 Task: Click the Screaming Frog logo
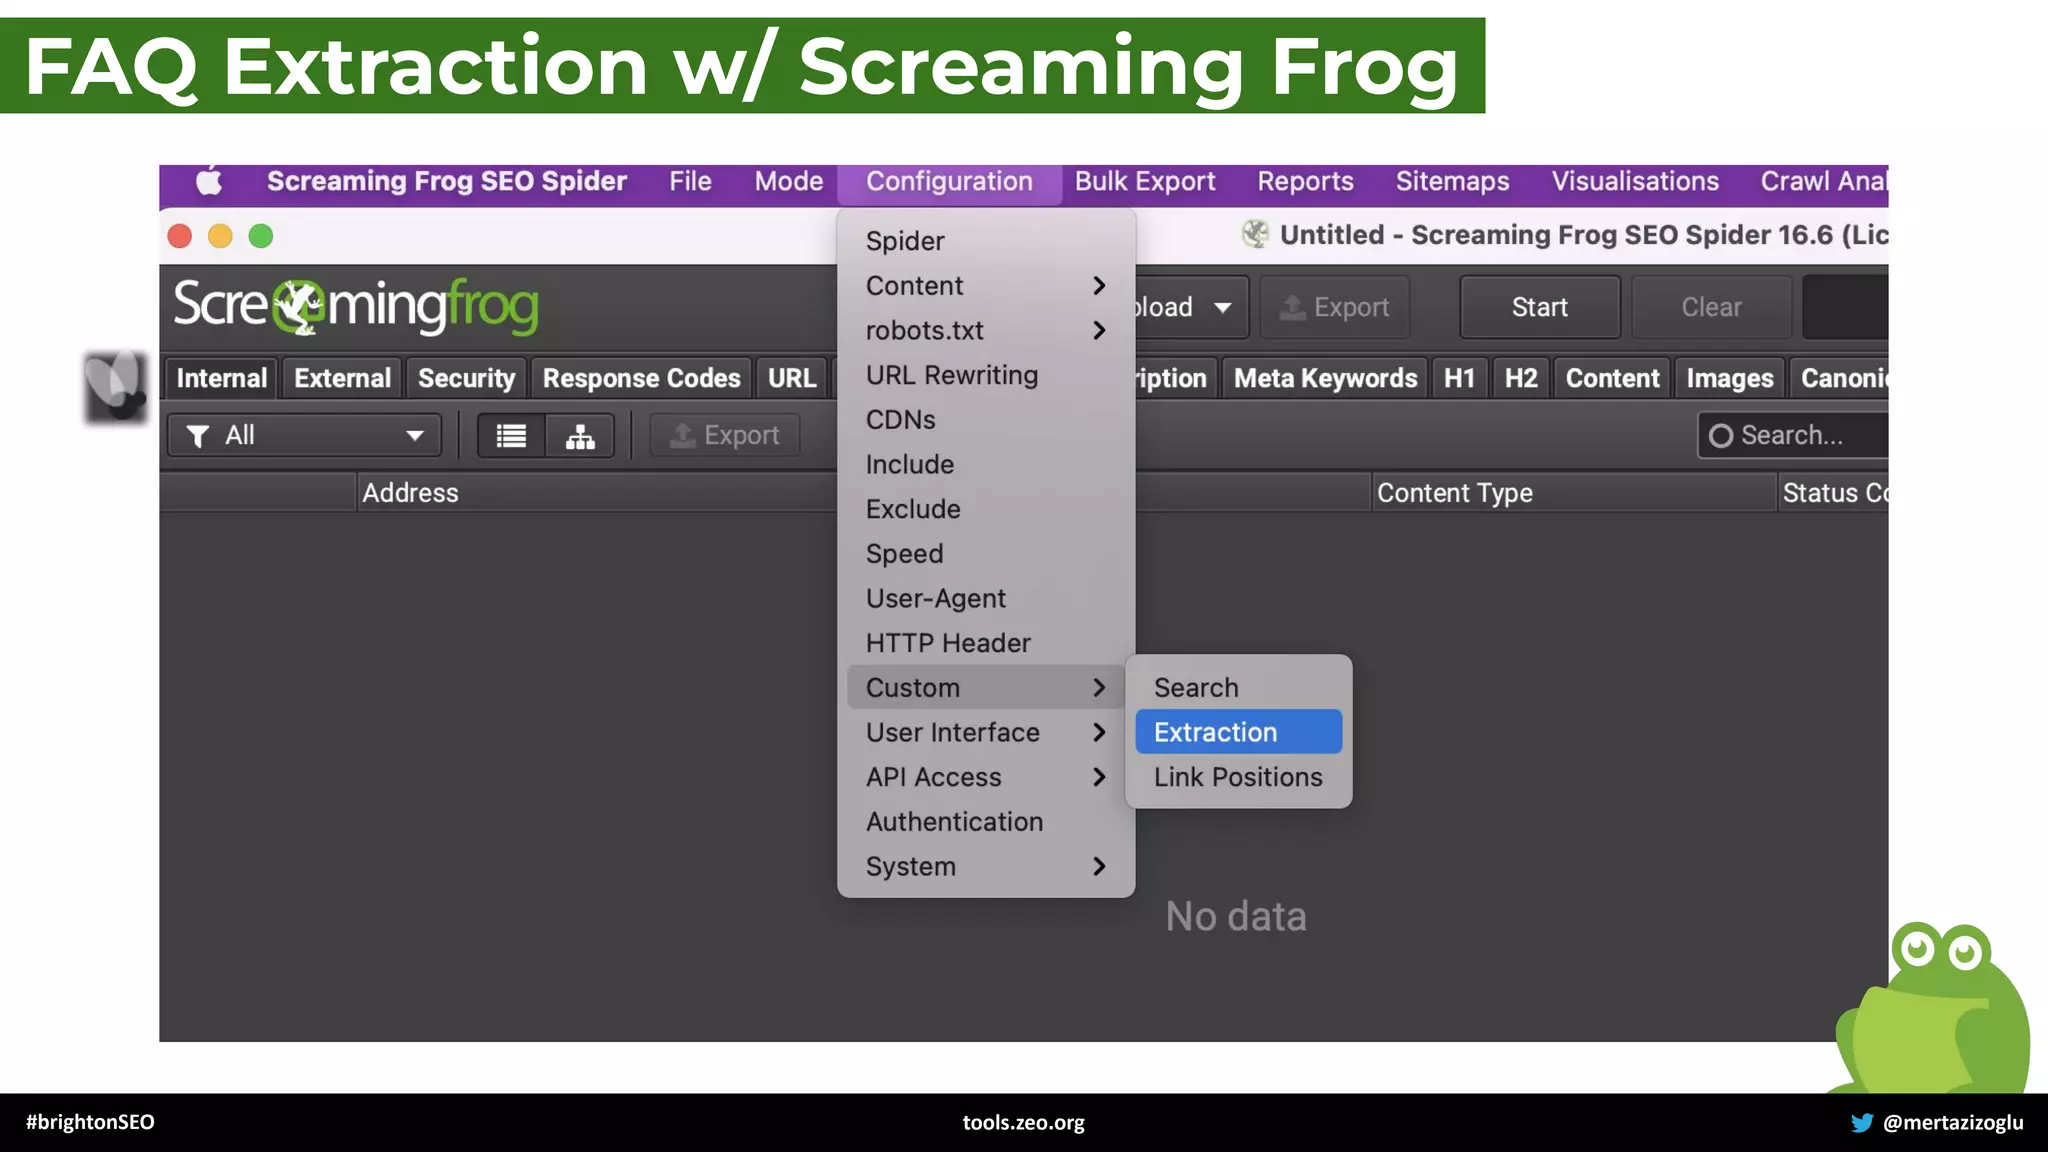point(356,306)
